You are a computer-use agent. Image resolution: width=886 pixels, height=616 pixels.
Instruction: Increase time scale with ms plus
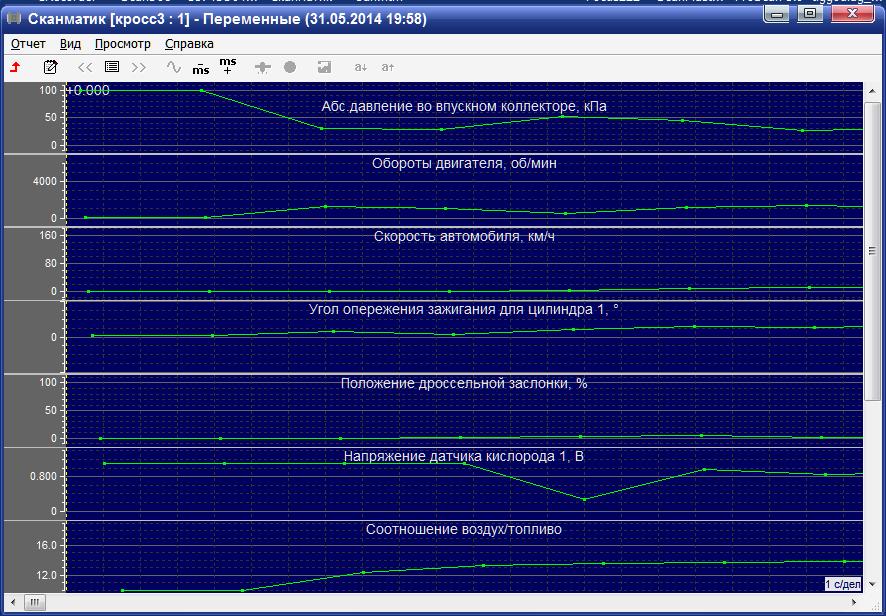pos(228,66)
